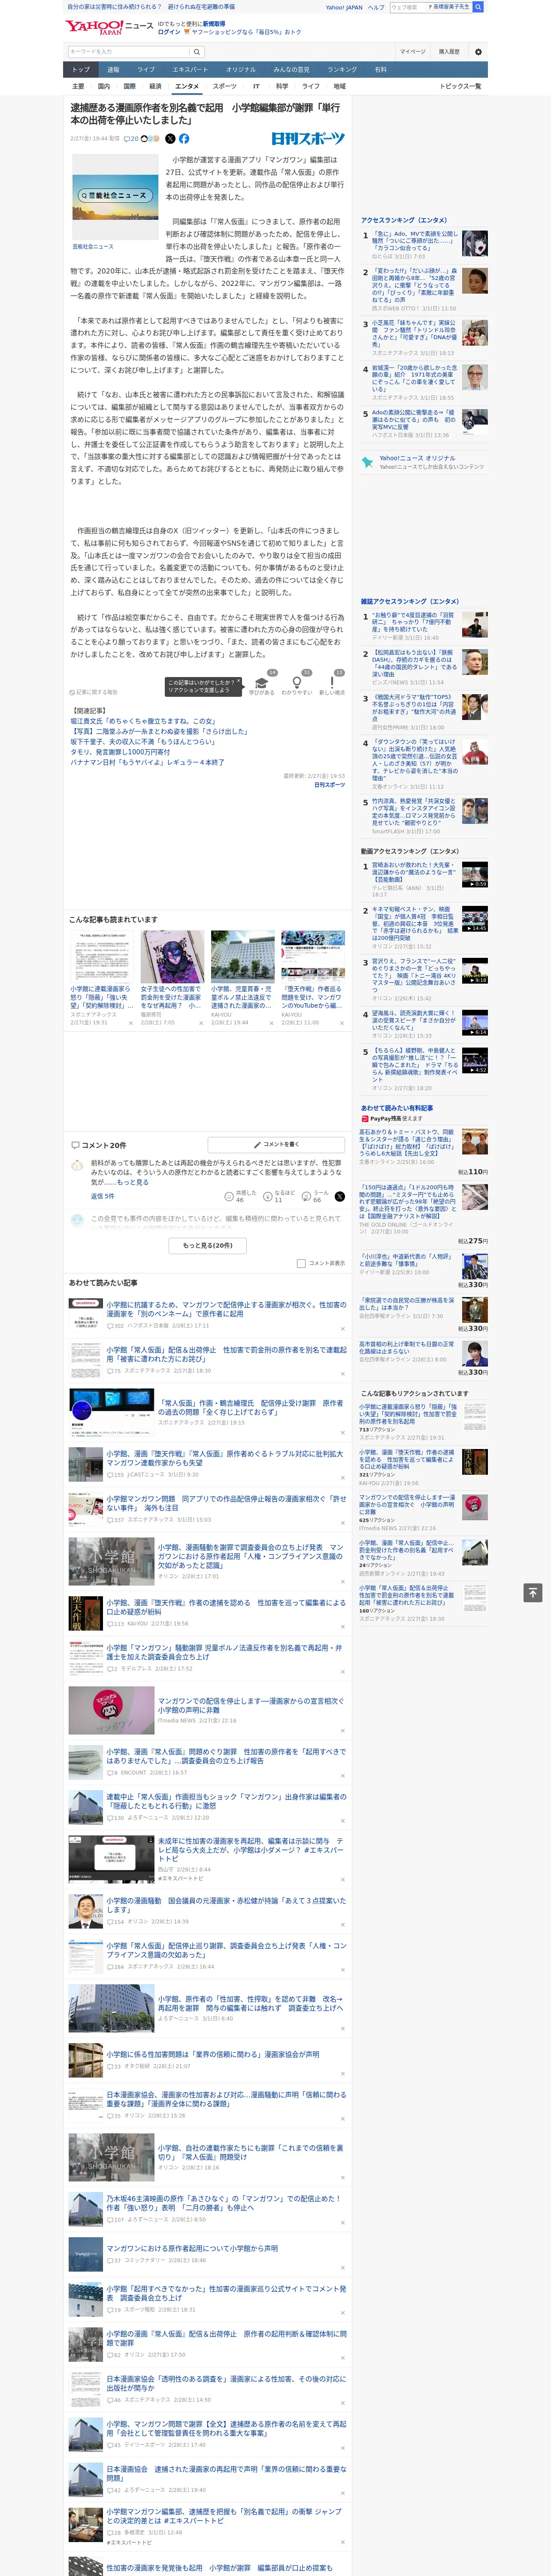Open the 芸能社会ニュース article image
The height and width of the screenshot is (2576, 551).
click(x=115, y=197)
